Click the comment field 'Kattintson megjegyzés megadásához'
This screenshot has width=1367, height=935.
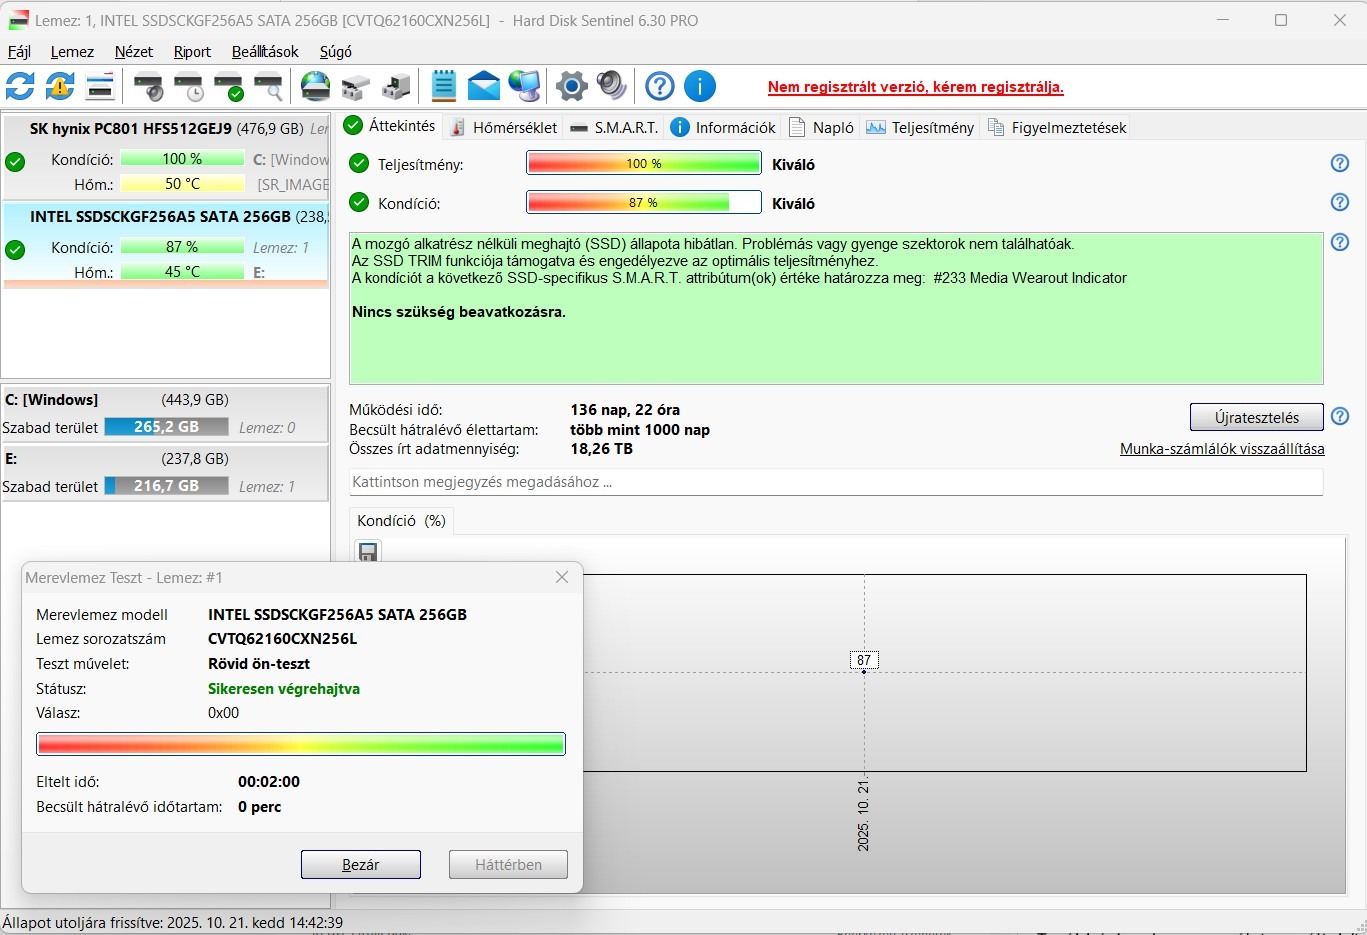point(836,482)
